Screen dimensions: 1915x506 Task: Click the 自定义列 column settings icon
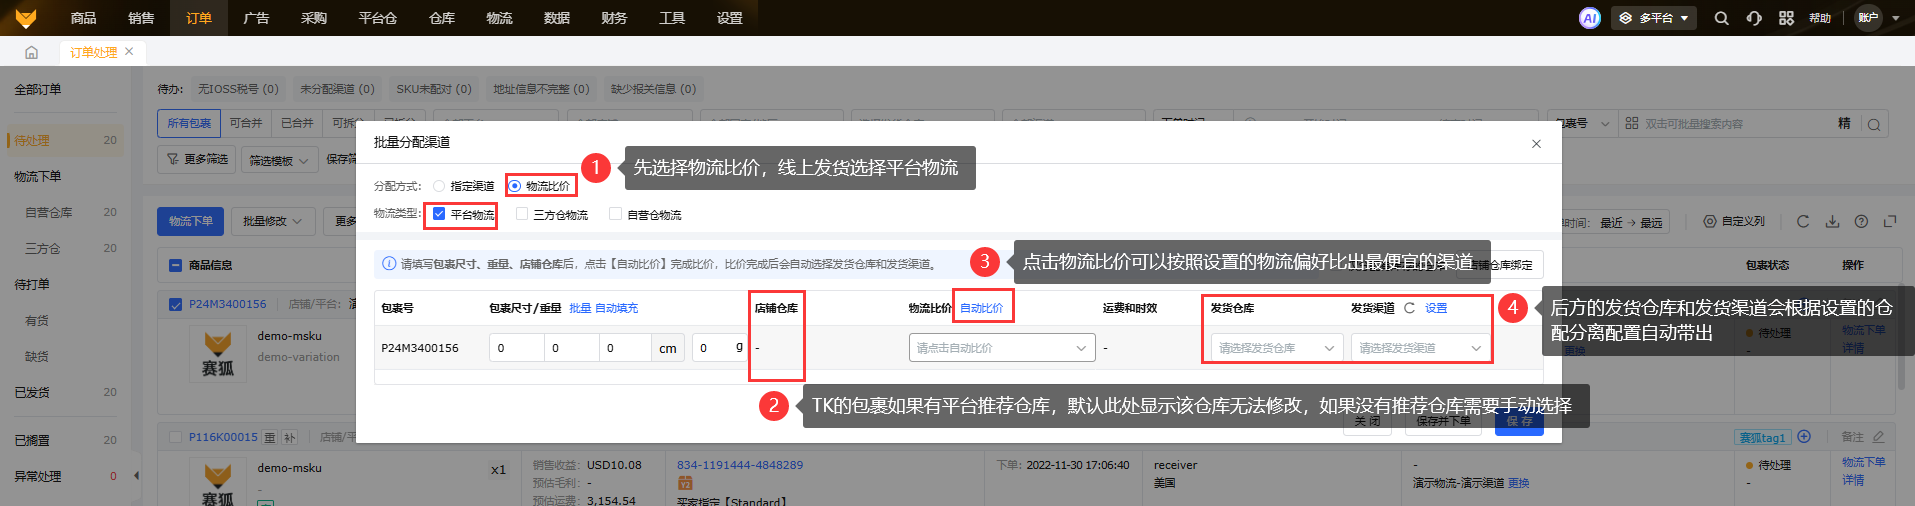(1710, 222)
